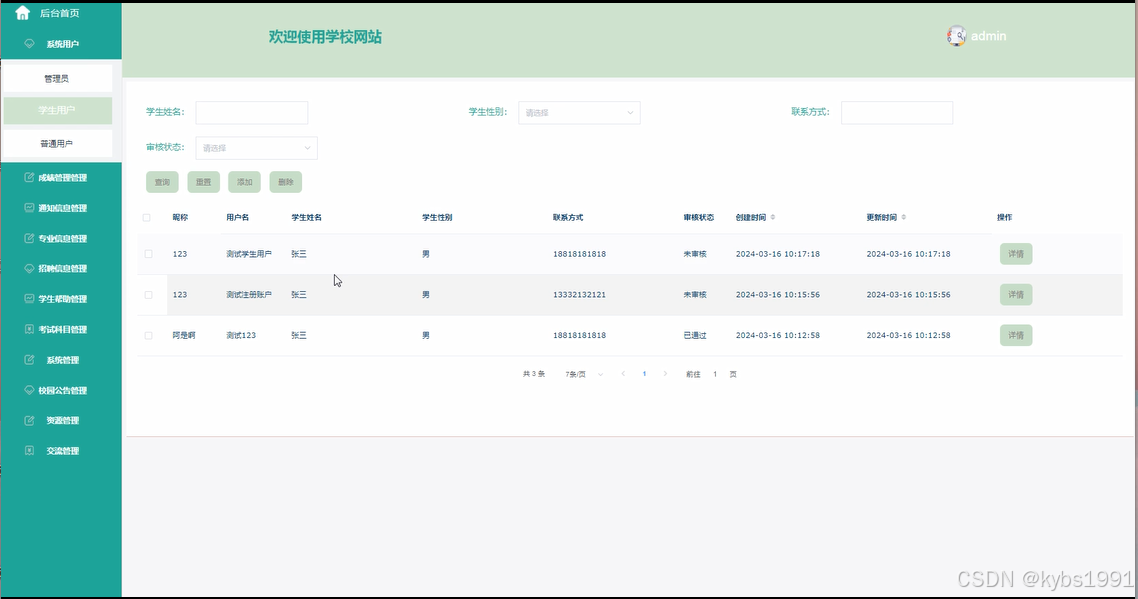Viewport: 1138px width, 599px height.
Task: Click 未审核 status in 测试学生用户 row
Action: [x=695, y=254]
